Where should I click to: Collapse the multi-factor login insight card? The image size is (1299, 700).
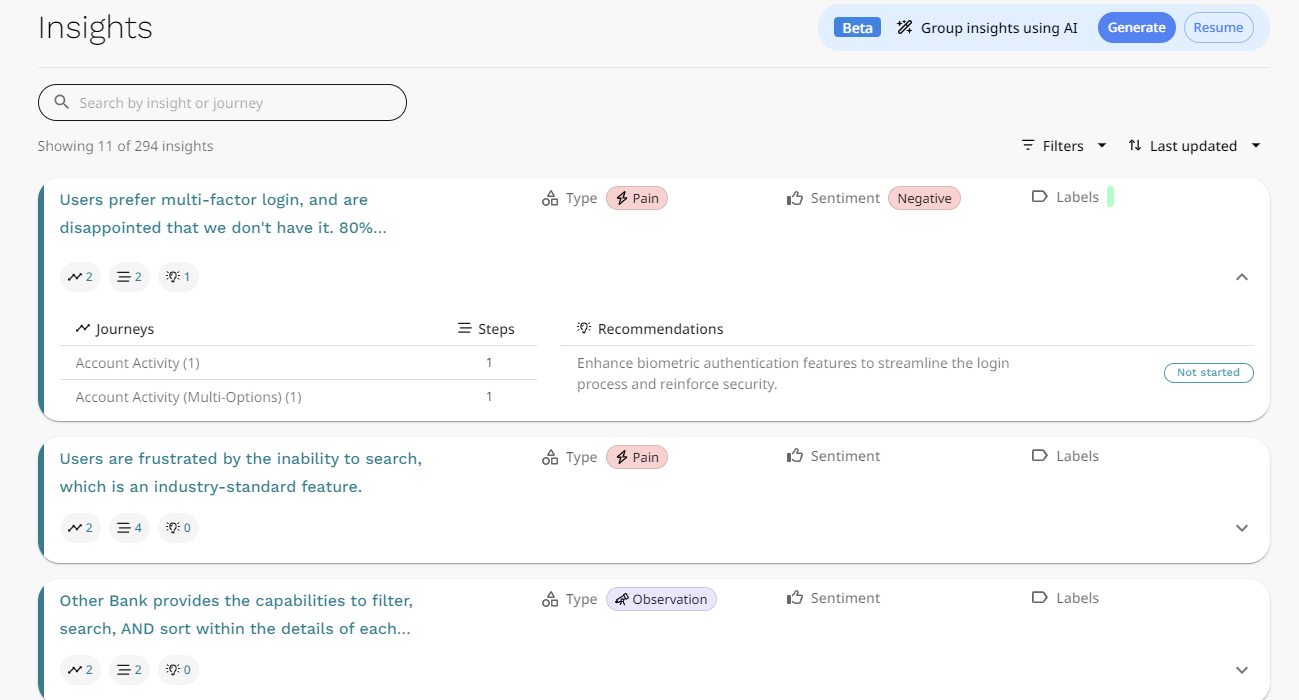tap(1241, 277)
